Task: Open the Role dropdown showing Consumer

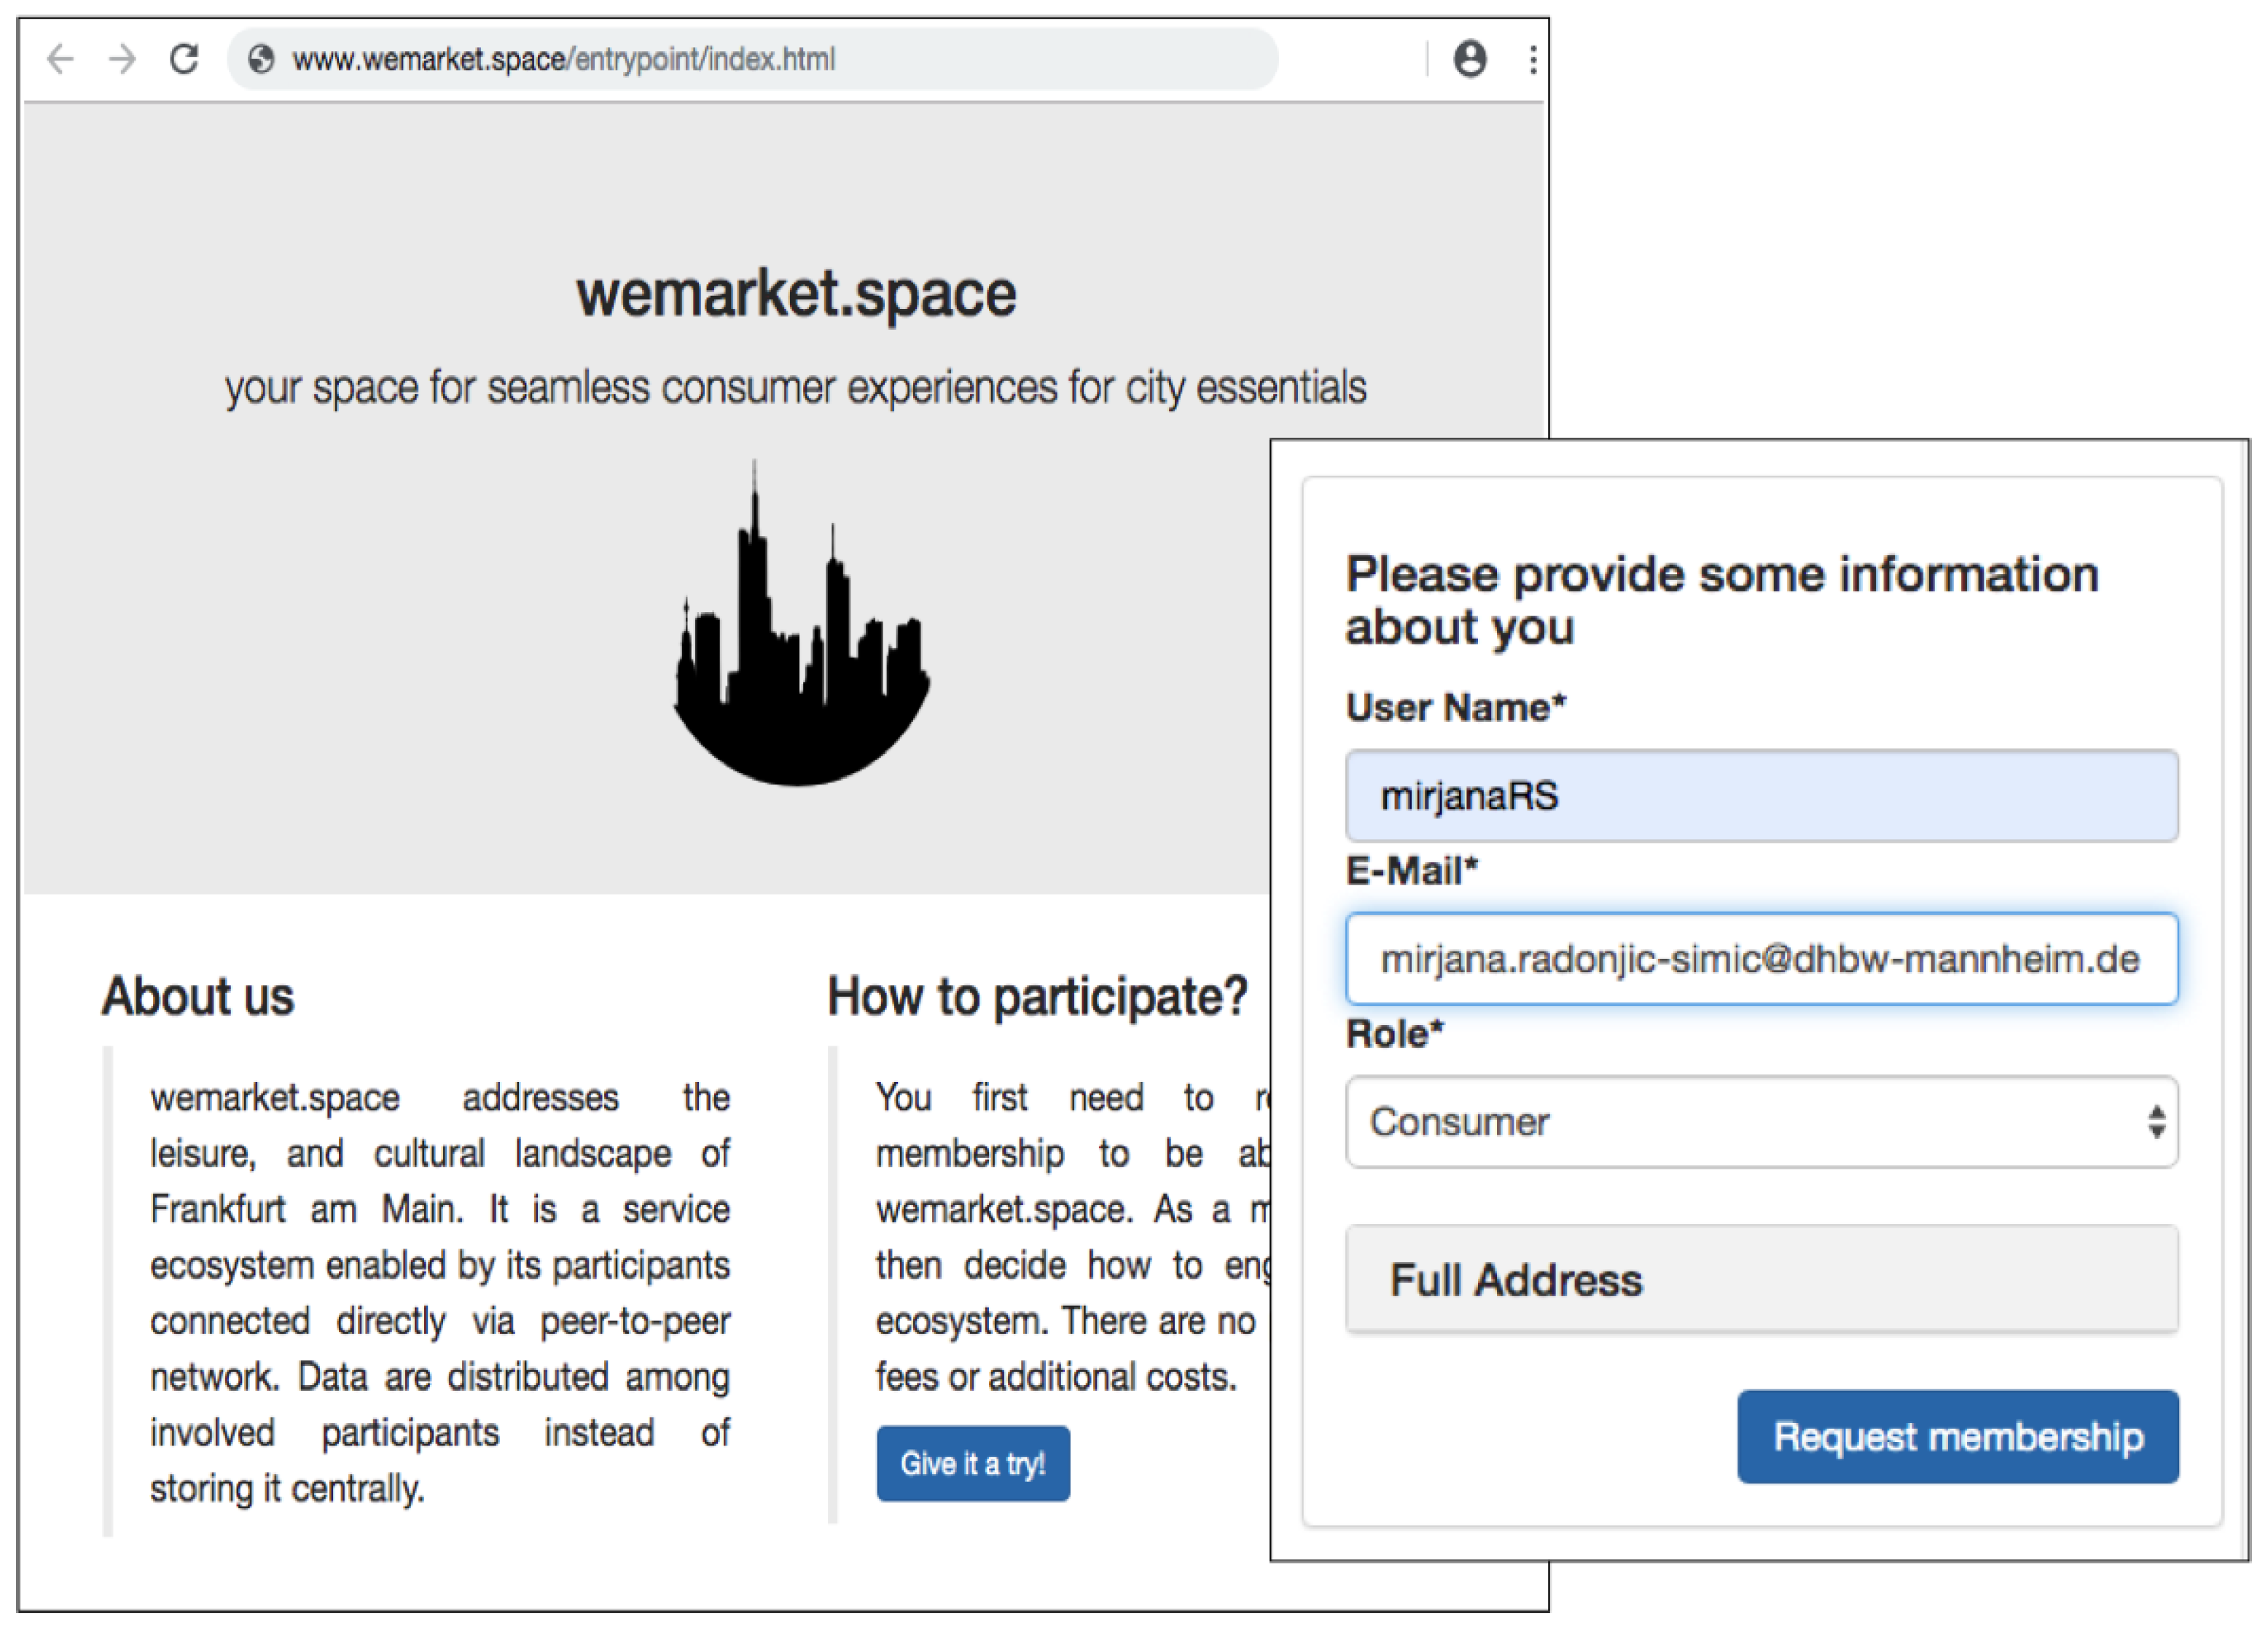Action: coord(1761,1122)
